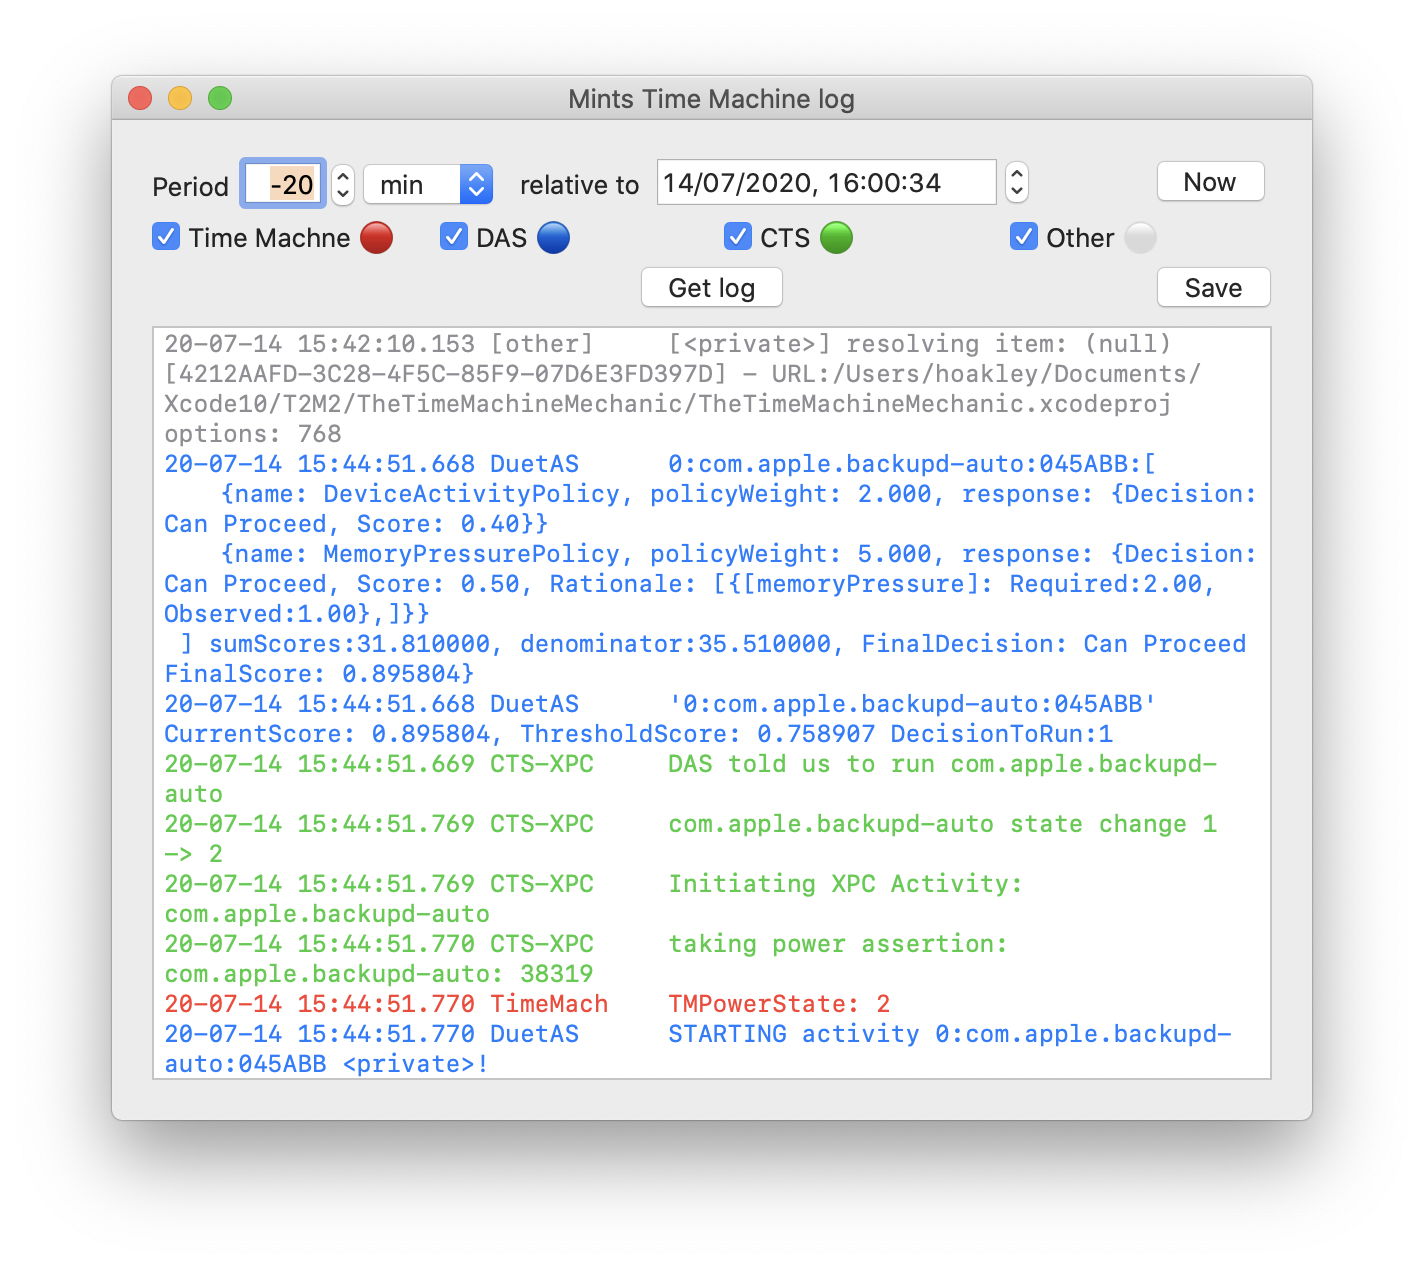Click the Period input field showing -20

coord(283,184)
